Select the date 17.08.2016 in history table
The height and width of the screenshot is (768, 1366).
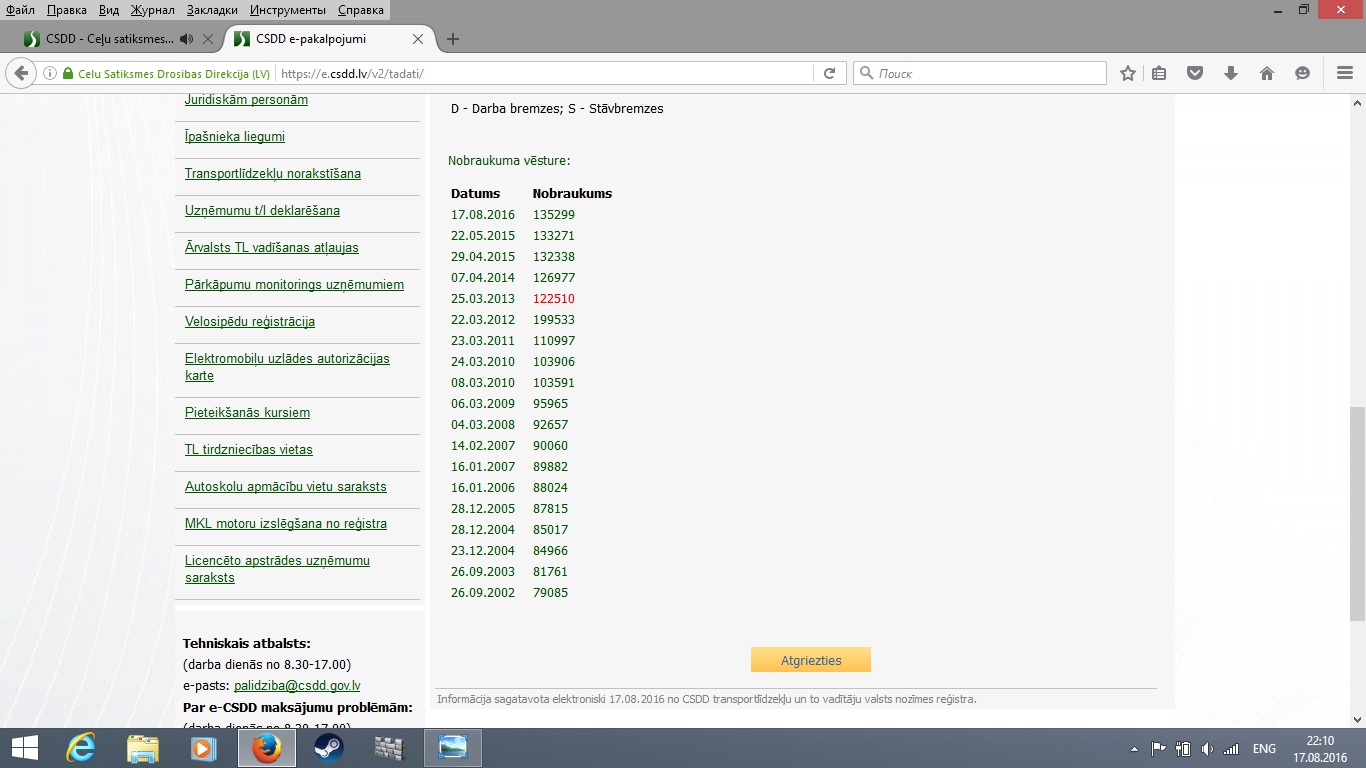pyautogui.click(x=483, y=215)
